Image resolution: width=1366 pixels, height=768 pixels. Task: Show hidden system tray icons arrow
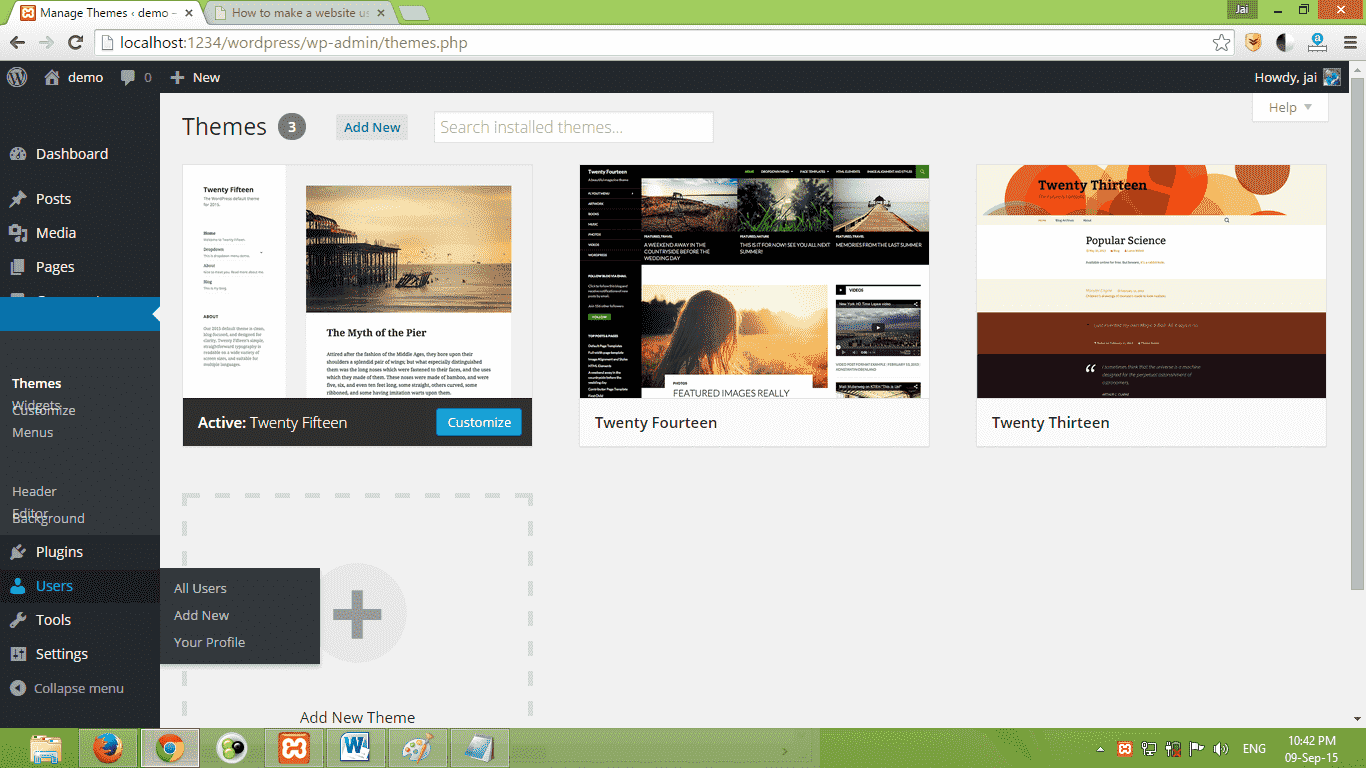[1101, 748]
